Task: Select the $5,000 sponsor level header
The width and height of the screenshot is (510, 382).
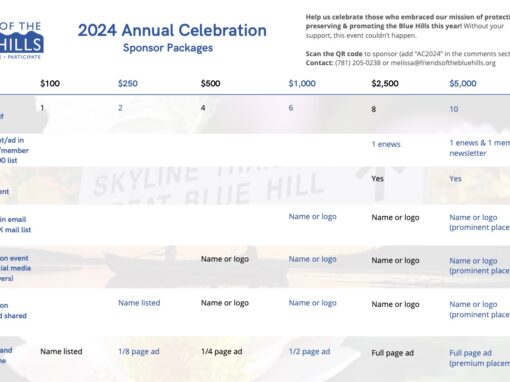Action: pos(463,83)
